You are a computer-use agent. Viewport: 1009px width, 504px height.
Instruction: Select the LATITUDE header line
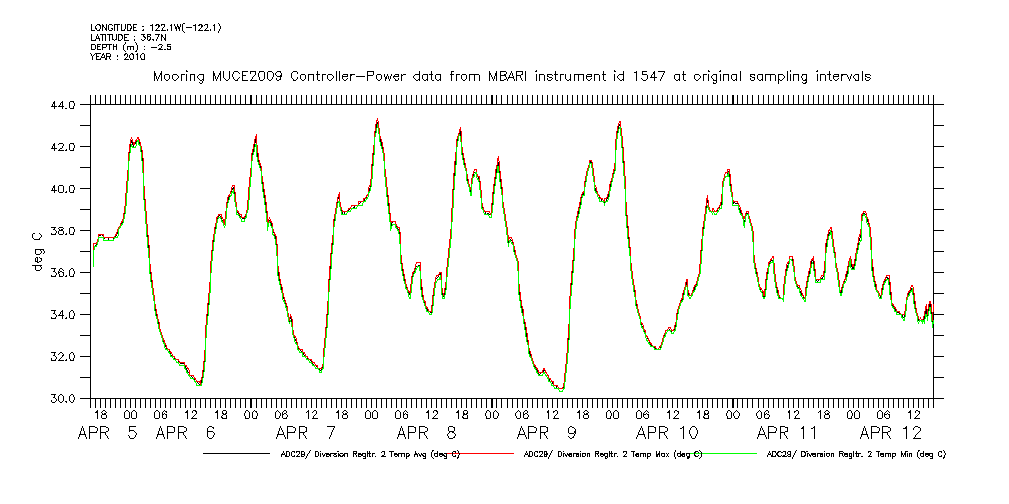pos(128,36)
